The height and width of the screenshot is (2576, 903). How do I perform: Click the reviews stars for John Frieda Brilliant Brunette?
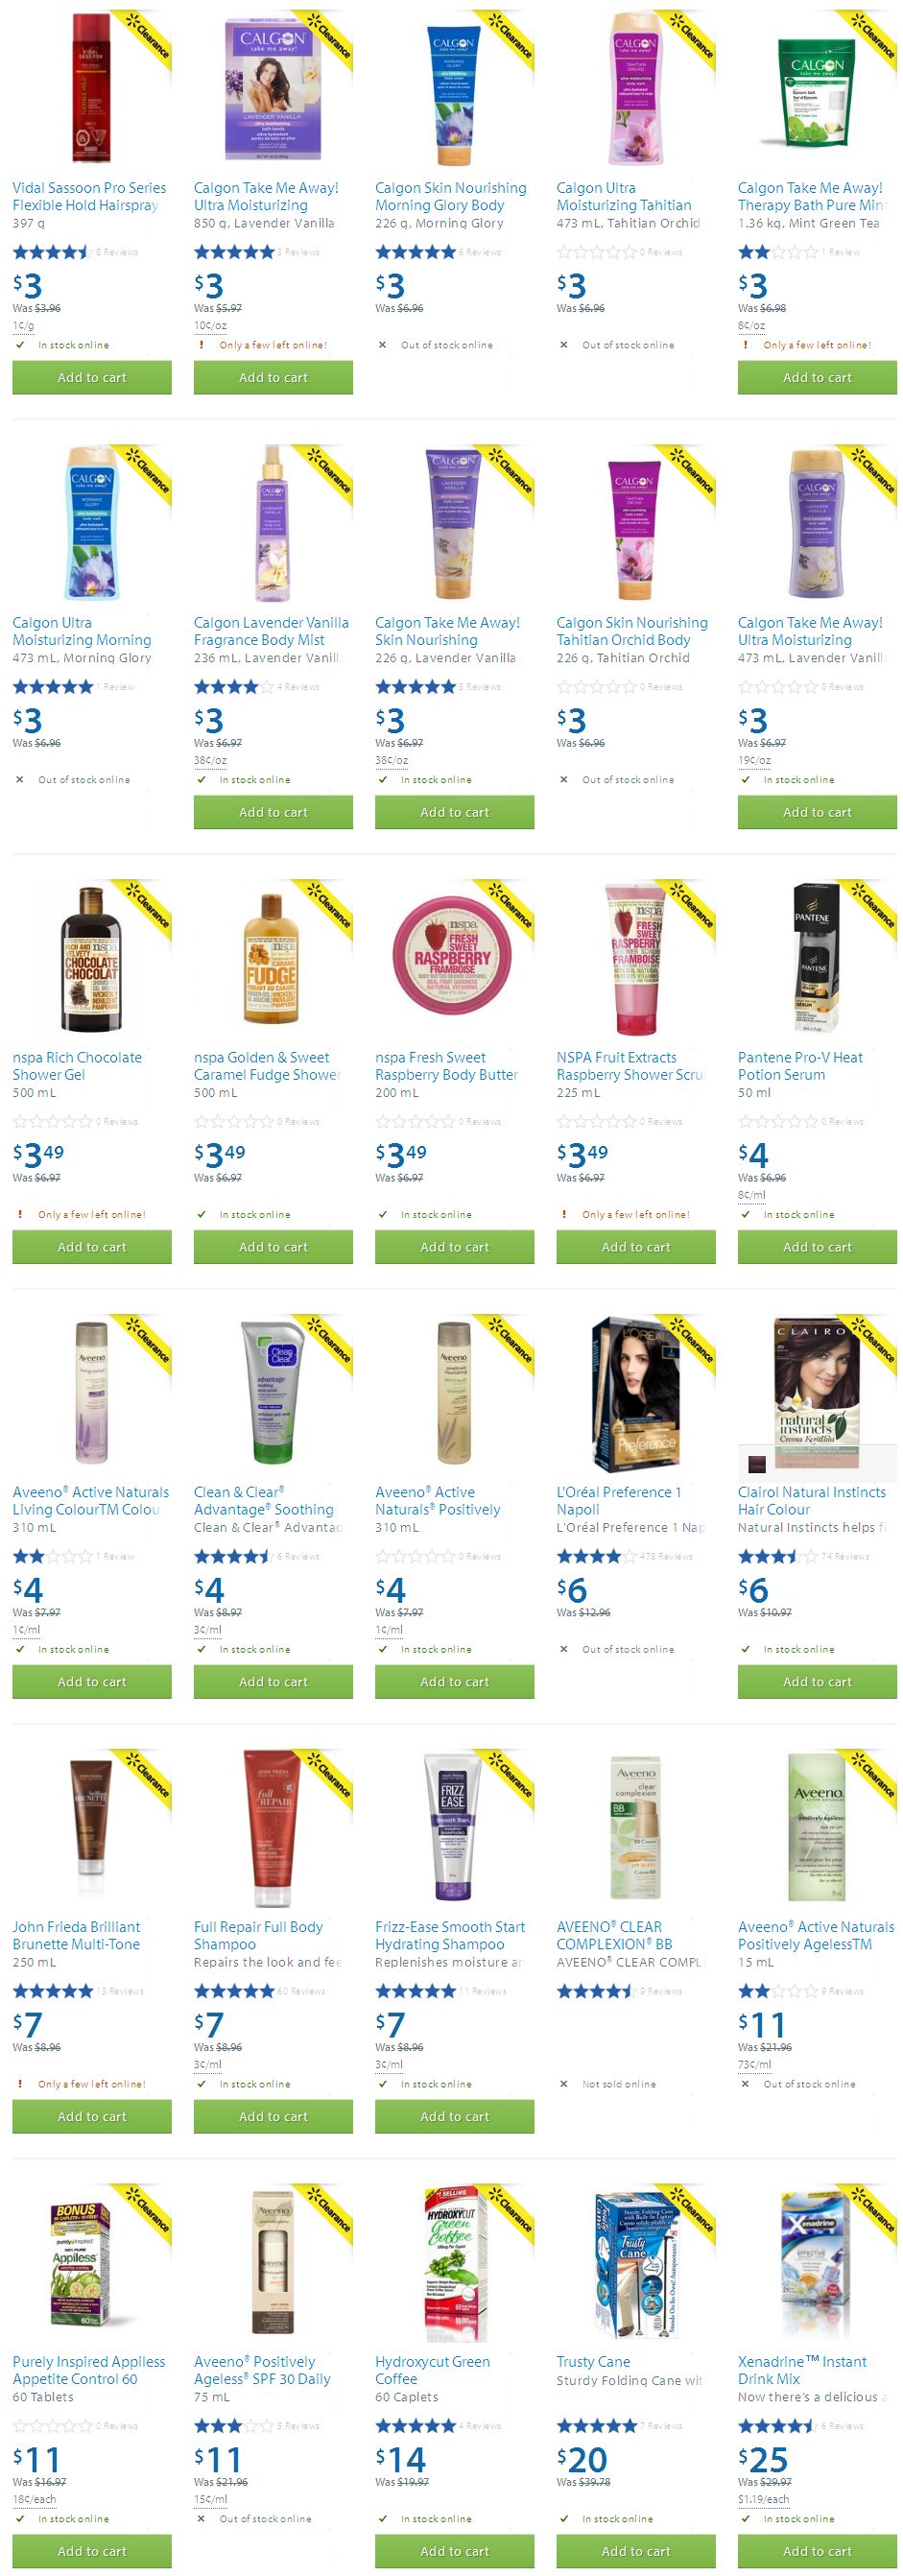[x=52, y=1991]
